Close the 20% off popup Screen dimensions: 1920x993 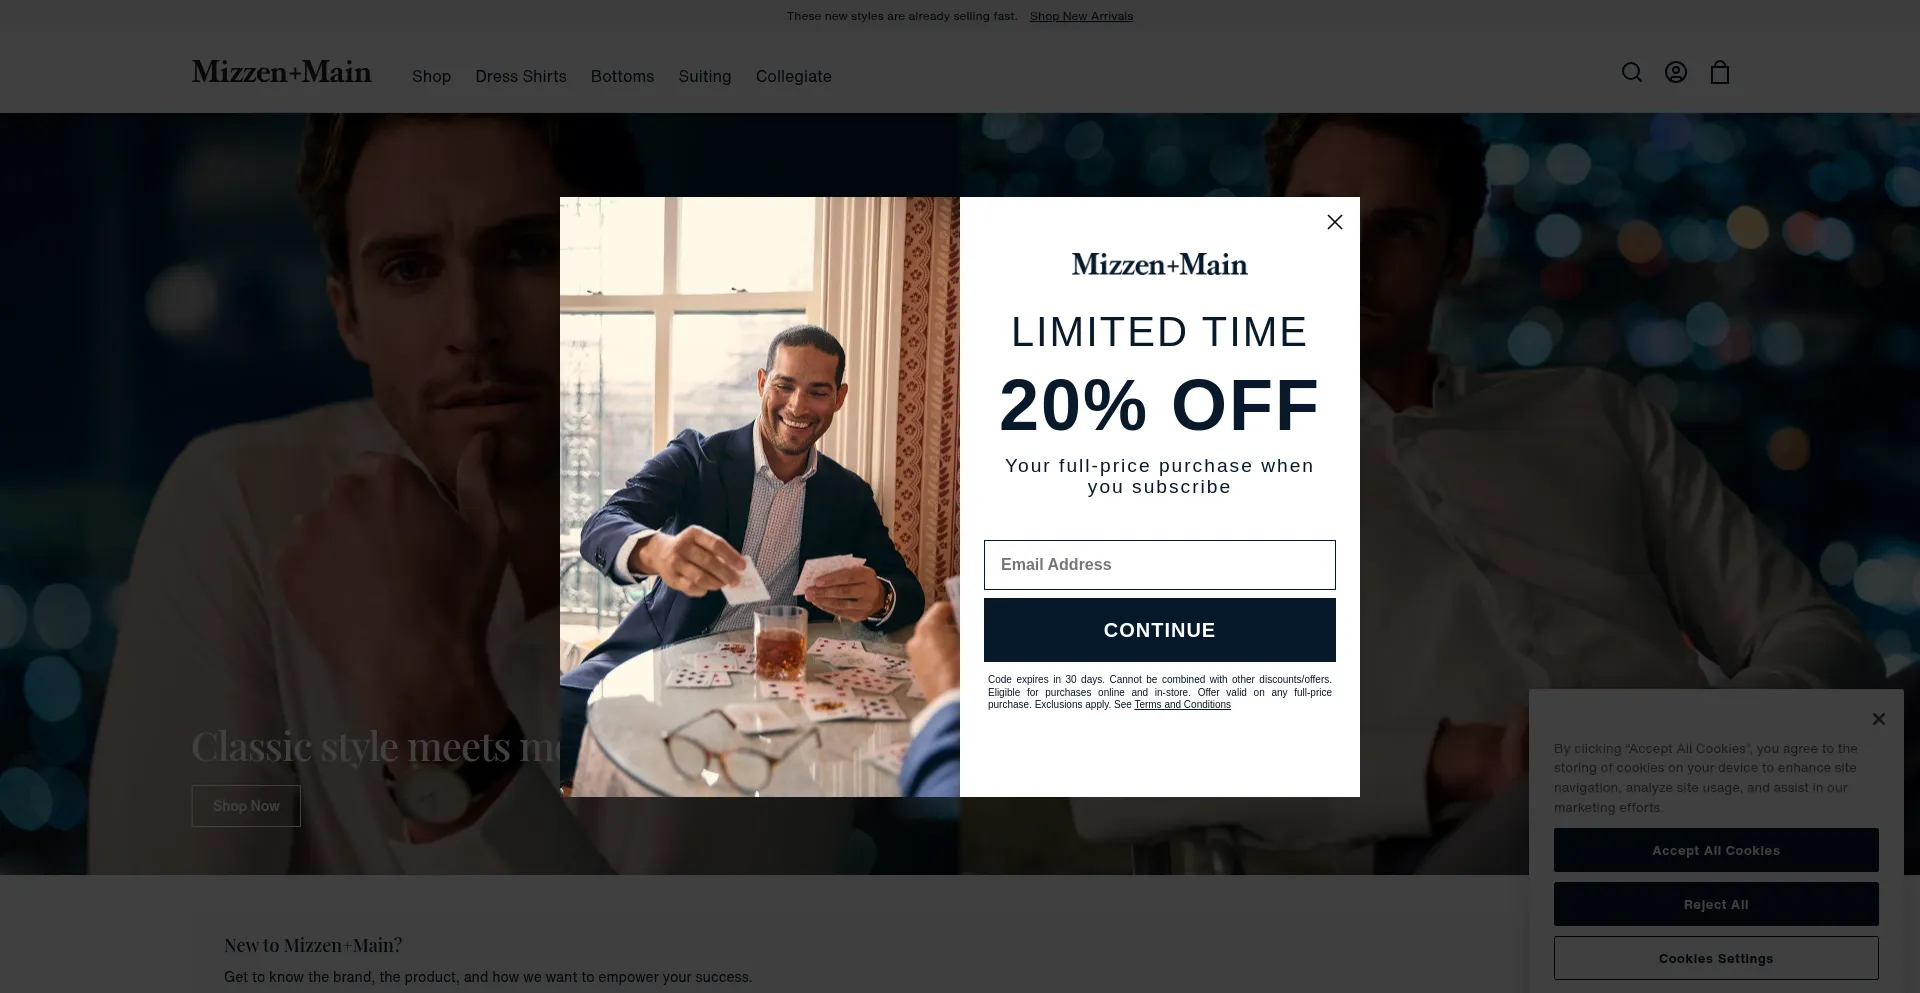(1334, 222)
